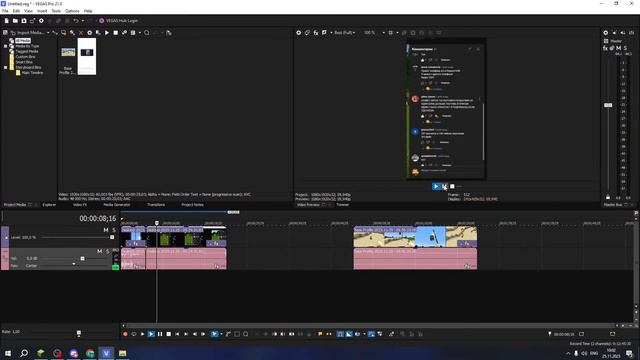The width and height of the screenshot is (640, 360).
Task: Click the play button under the video preview
Action: pyautogui.click(x=436, y=187)
